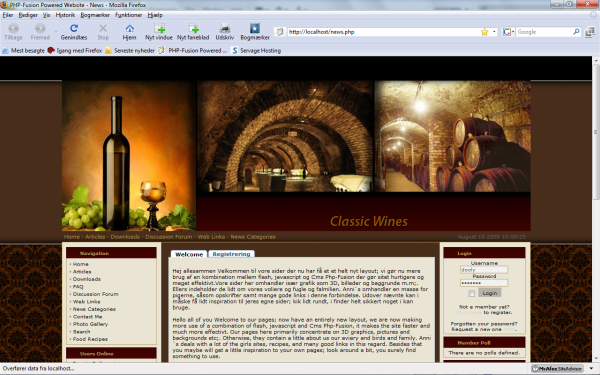Open Discussion Forum in the Navigation panel
Image resolution: width=600 pixels, height=375 pixels.
pyautogui.click(x=95, y=294)
